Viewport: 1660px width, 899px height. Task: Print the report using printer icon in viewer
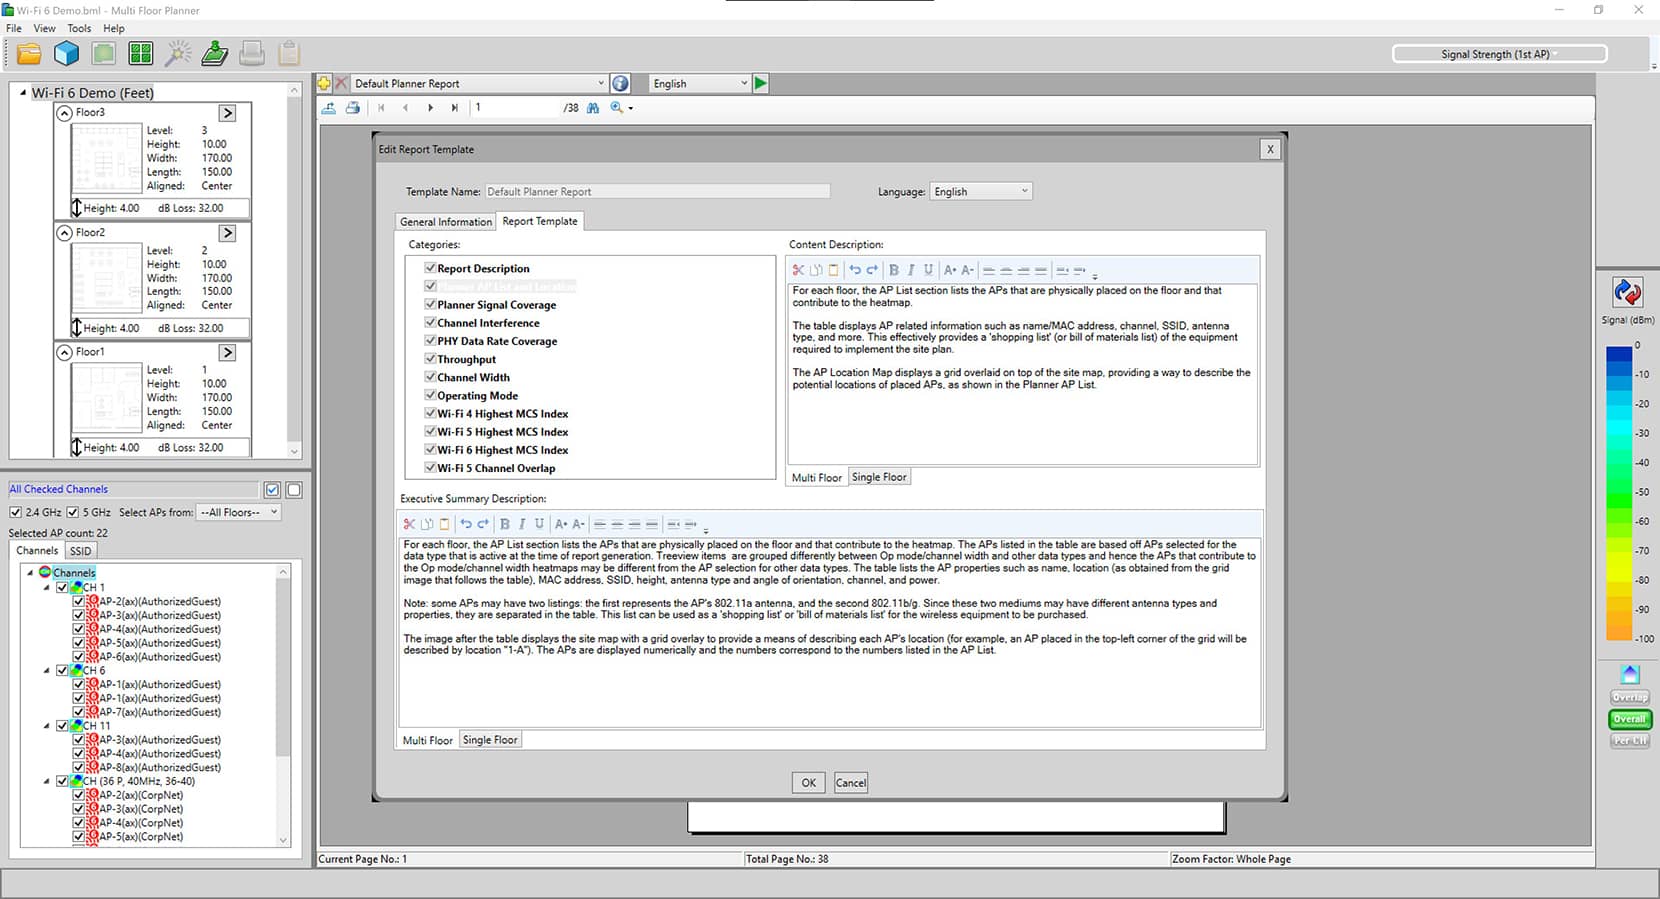coord(353,108)
